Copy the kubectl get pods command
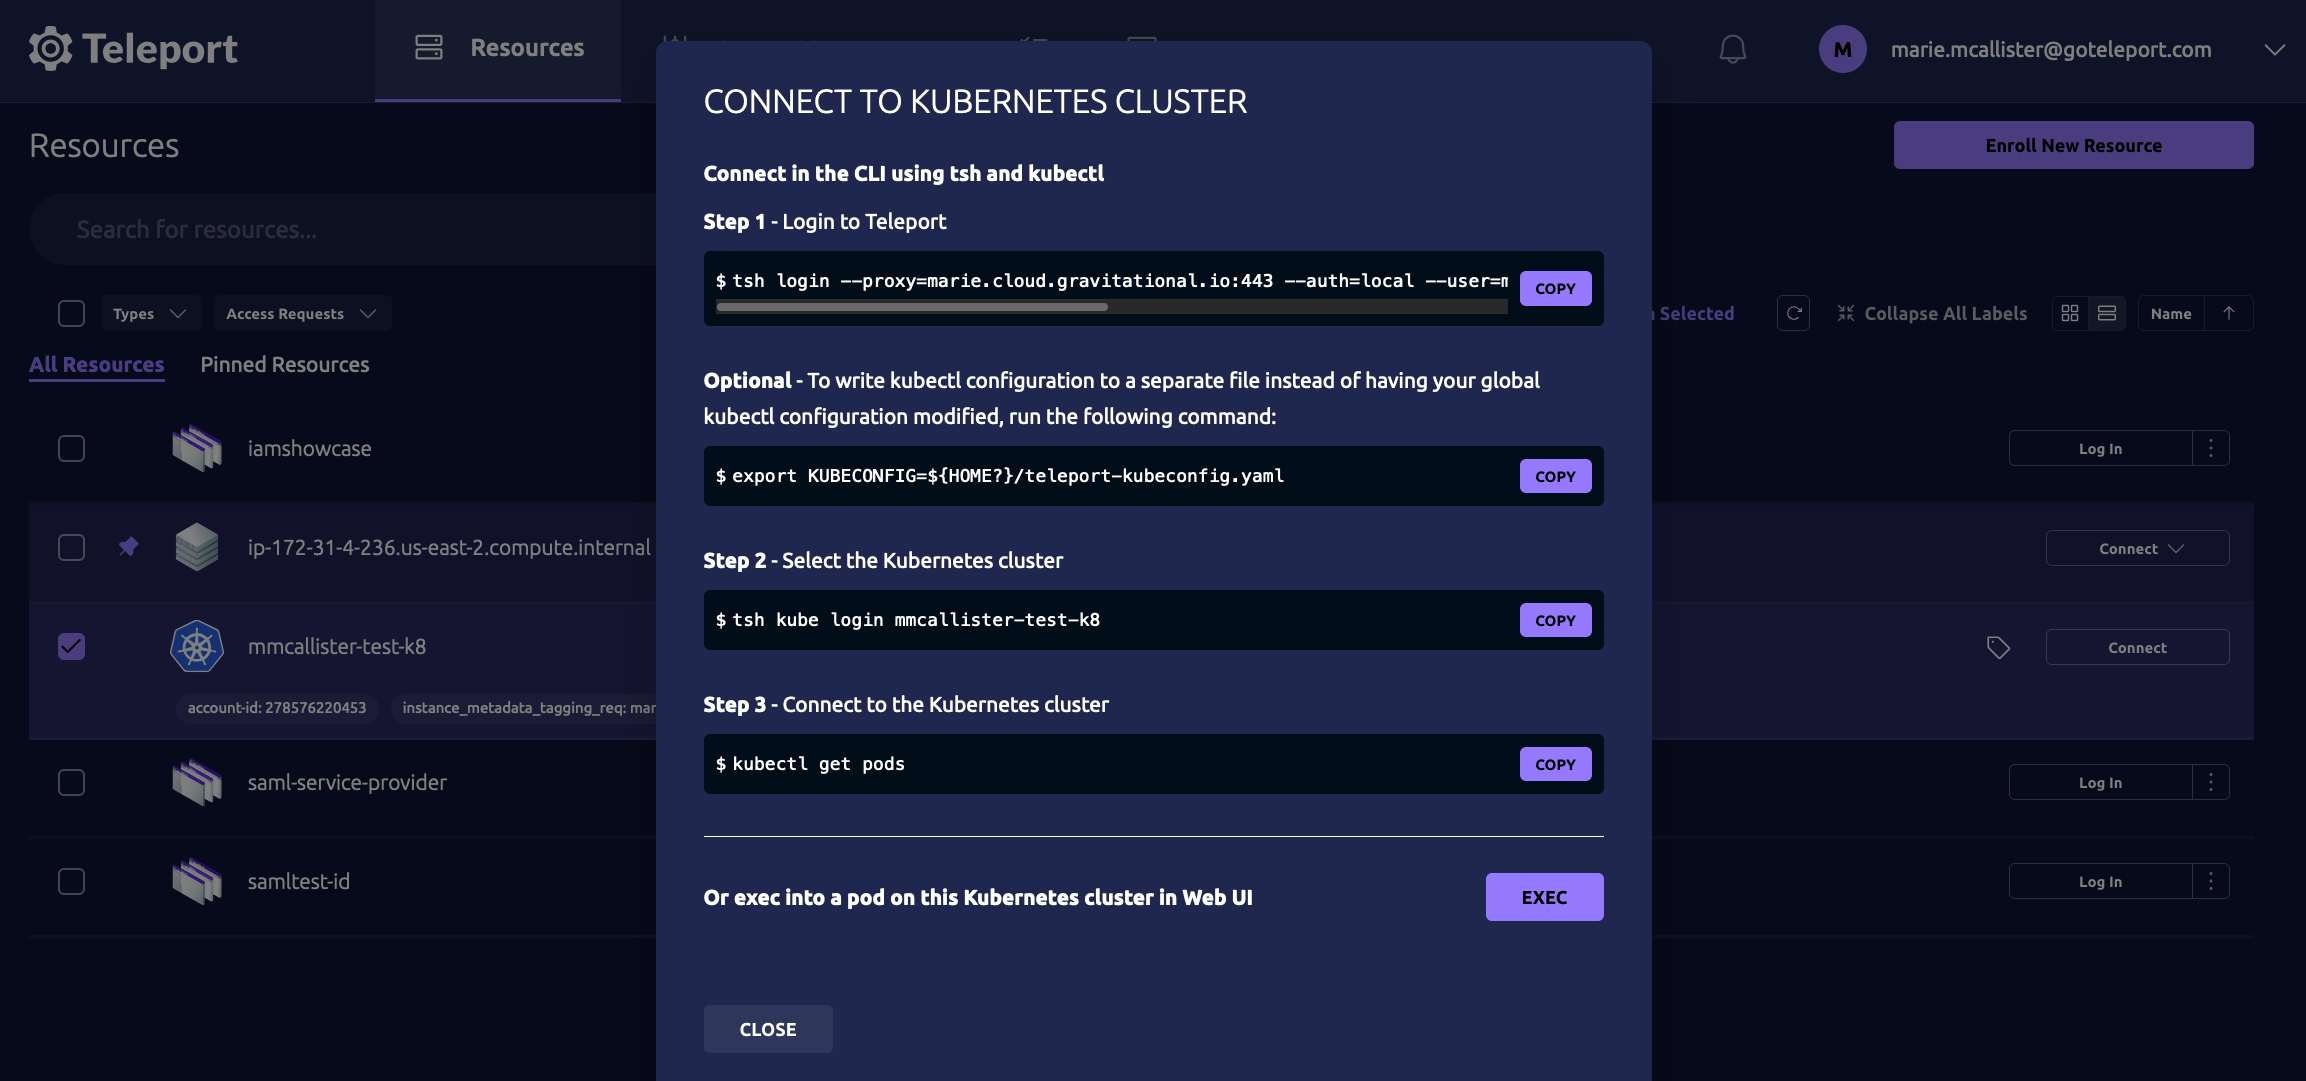 [1554, 763]
